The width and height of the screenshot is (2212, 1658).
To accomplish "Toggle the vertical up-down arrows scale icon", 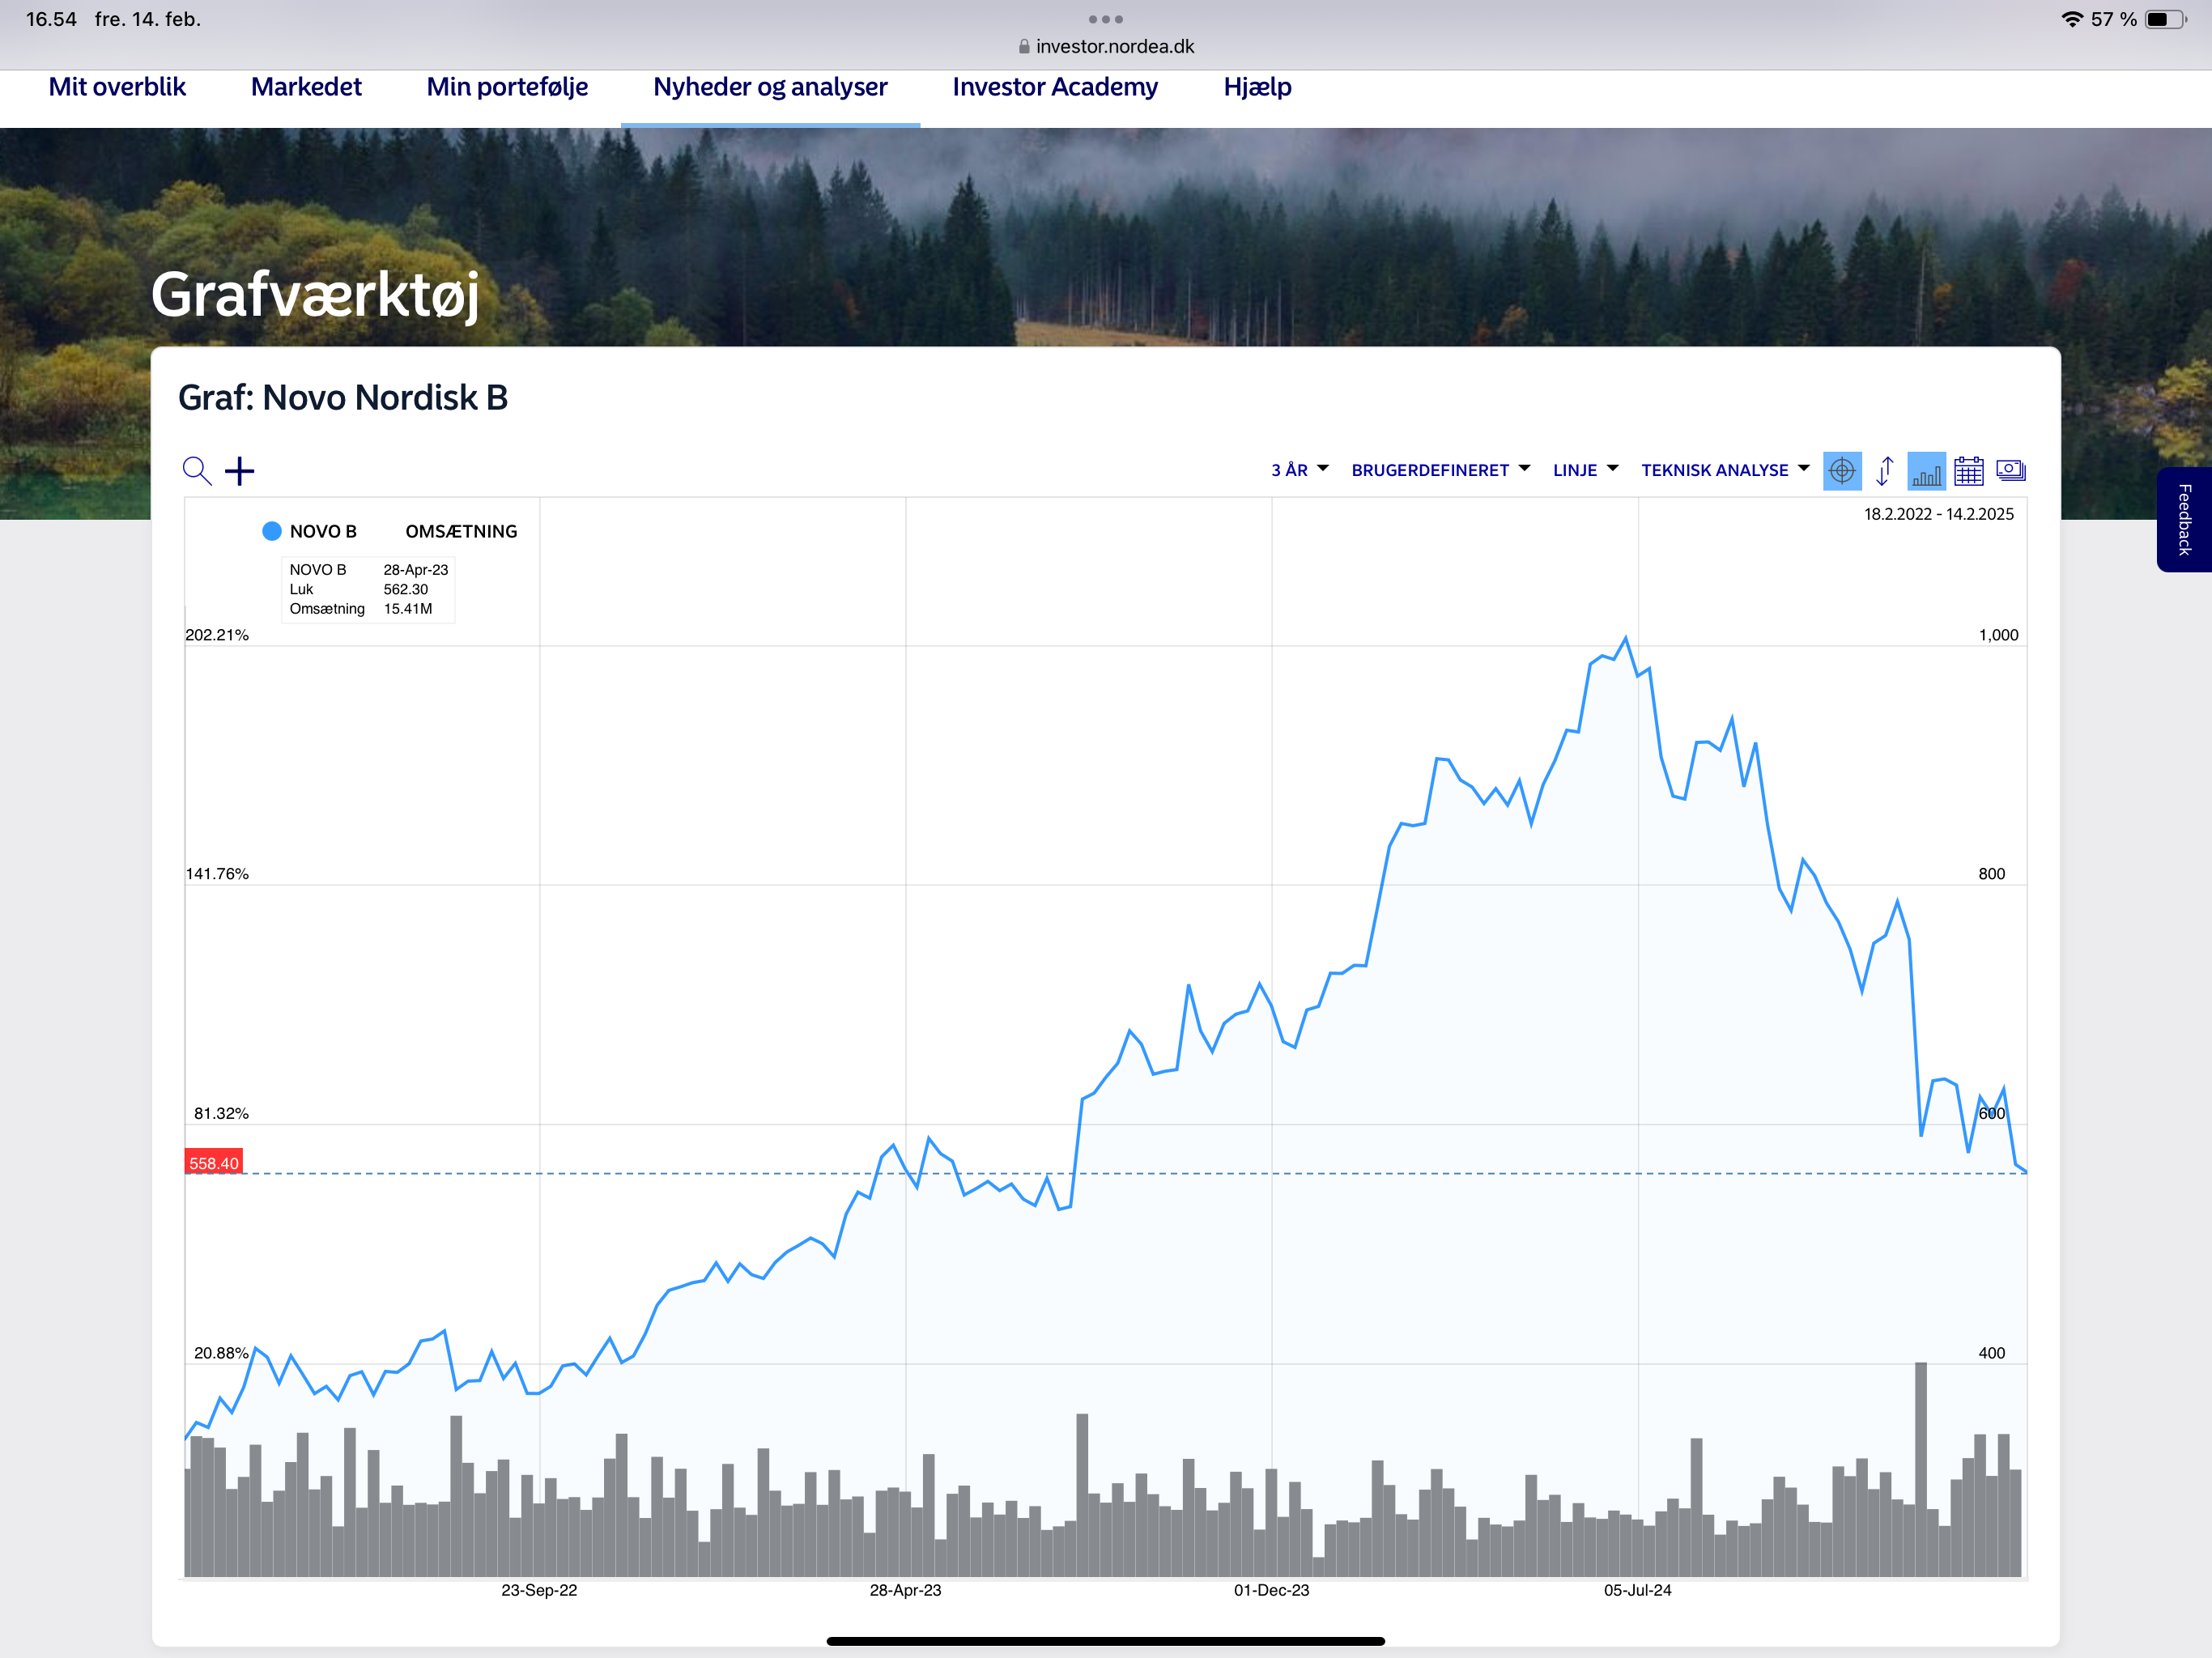I will [x=1885, y=470].
